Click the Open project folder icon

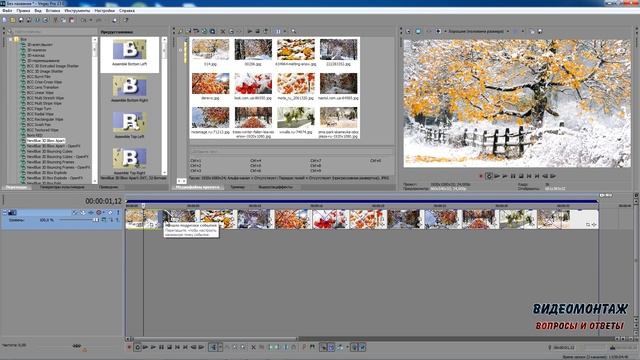[x=12, y=20]
